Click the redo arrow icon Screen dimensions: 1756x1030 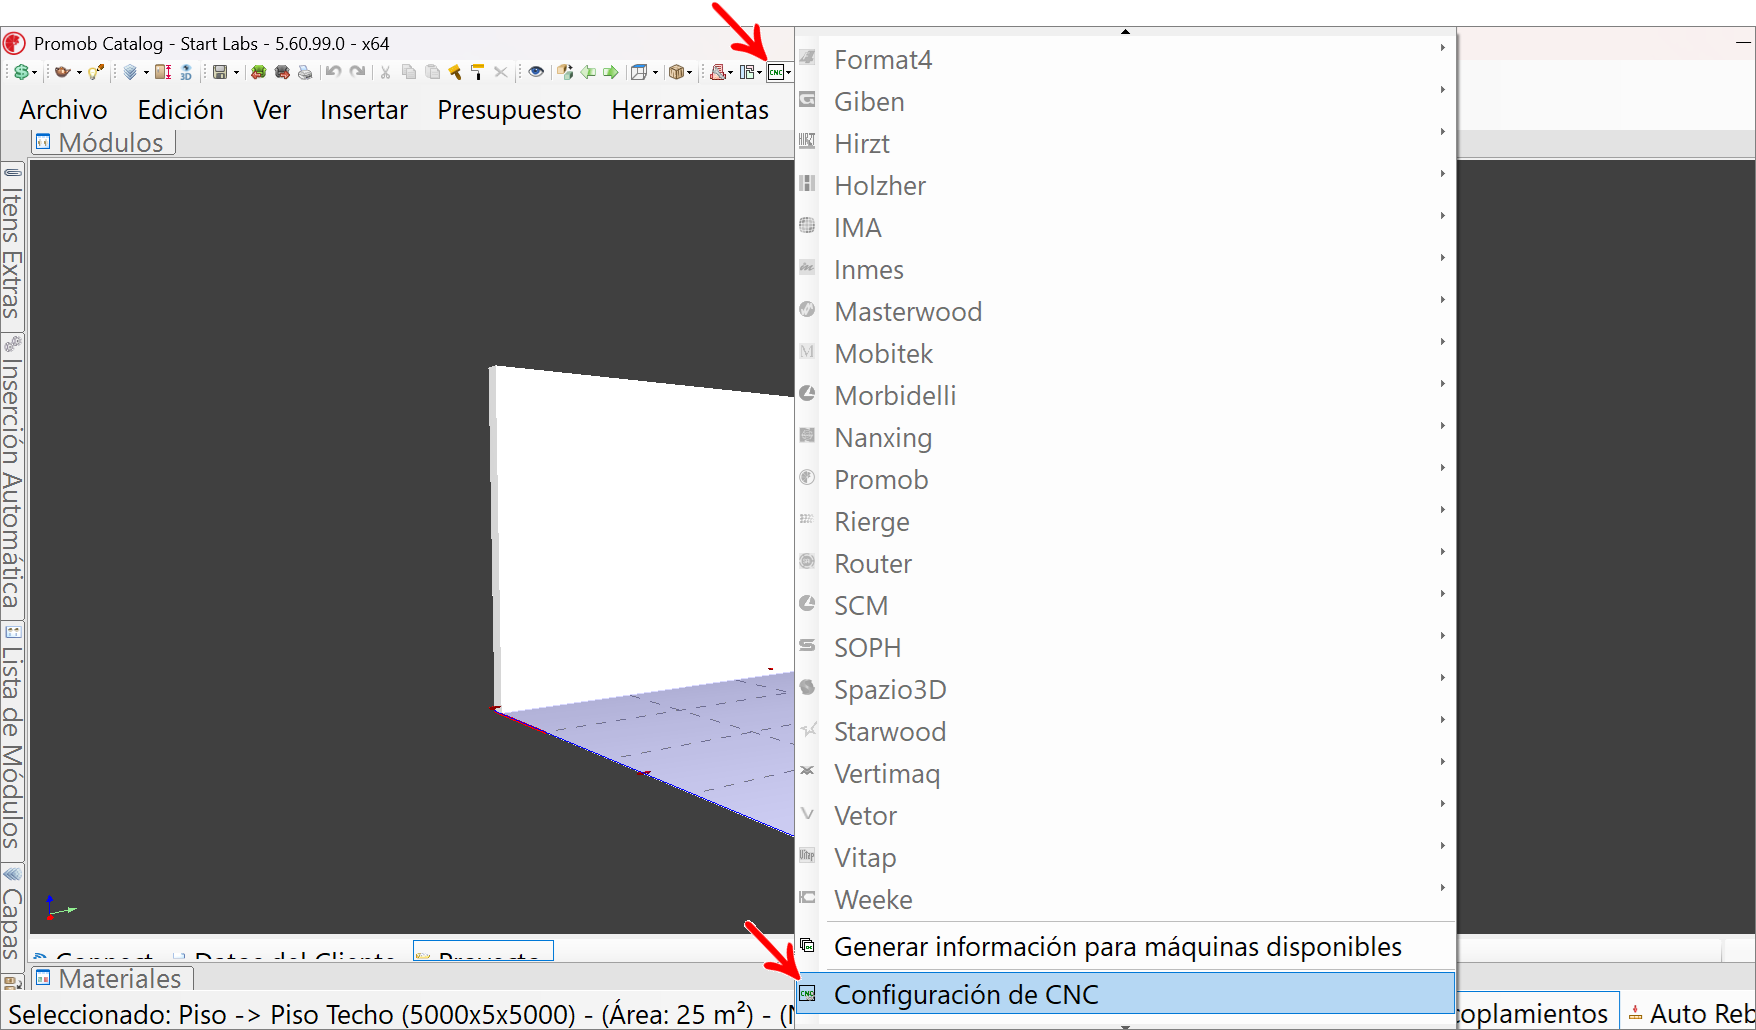coord(357,72)
